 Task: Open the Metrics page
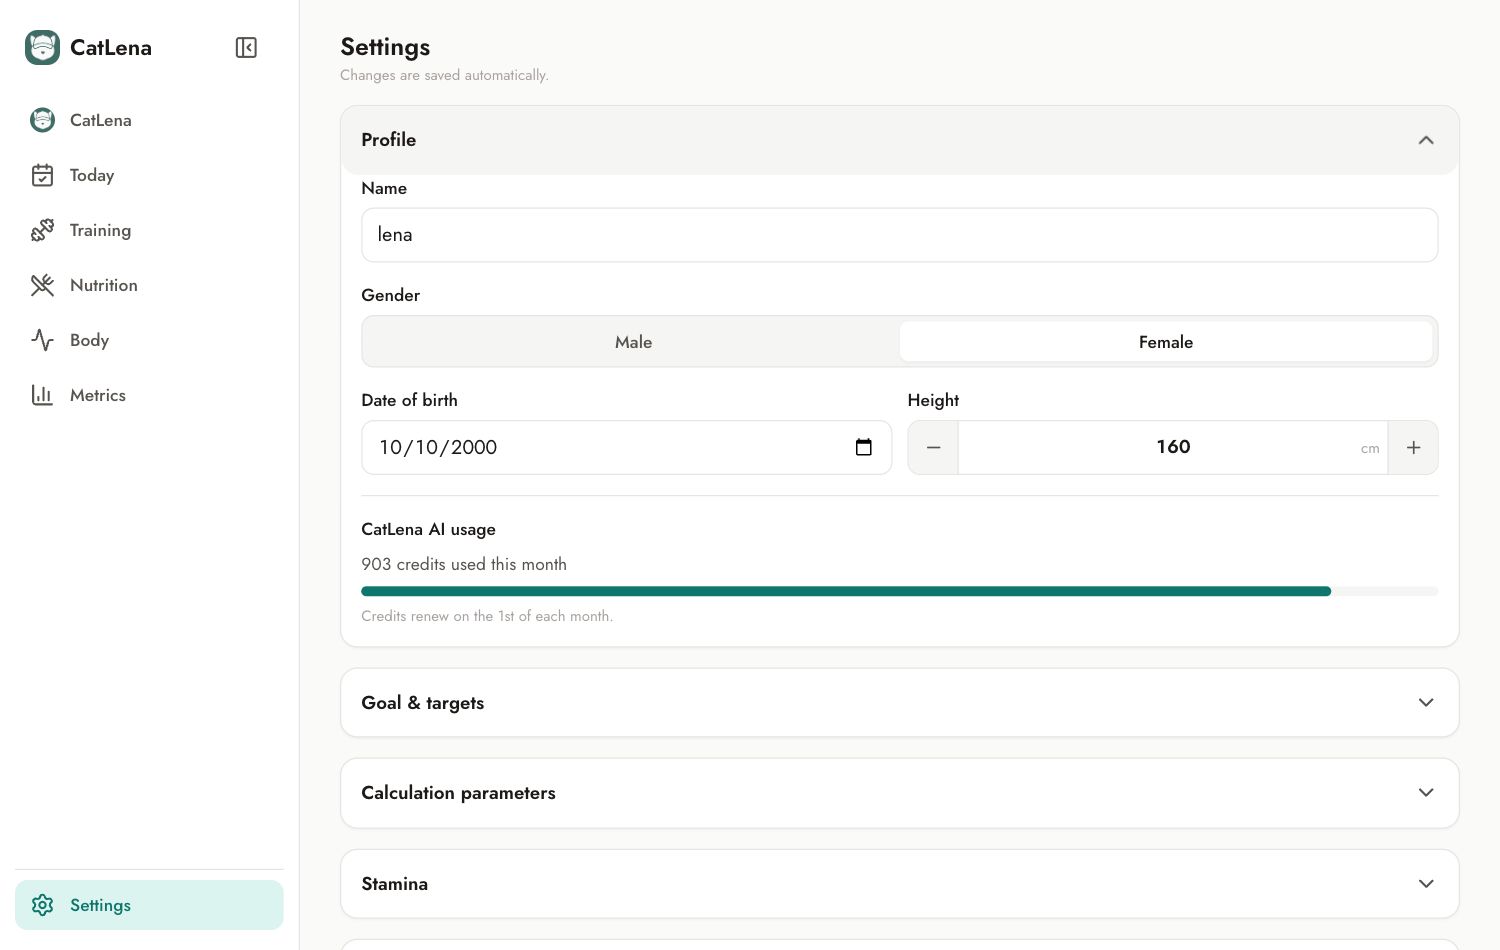click(149, 395)
